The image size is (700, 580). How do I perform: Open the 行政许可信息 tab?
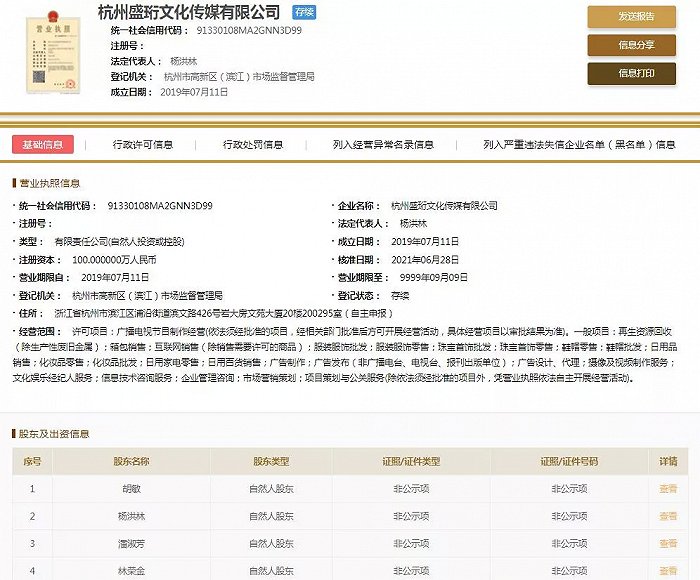click(x=142, y=145)
